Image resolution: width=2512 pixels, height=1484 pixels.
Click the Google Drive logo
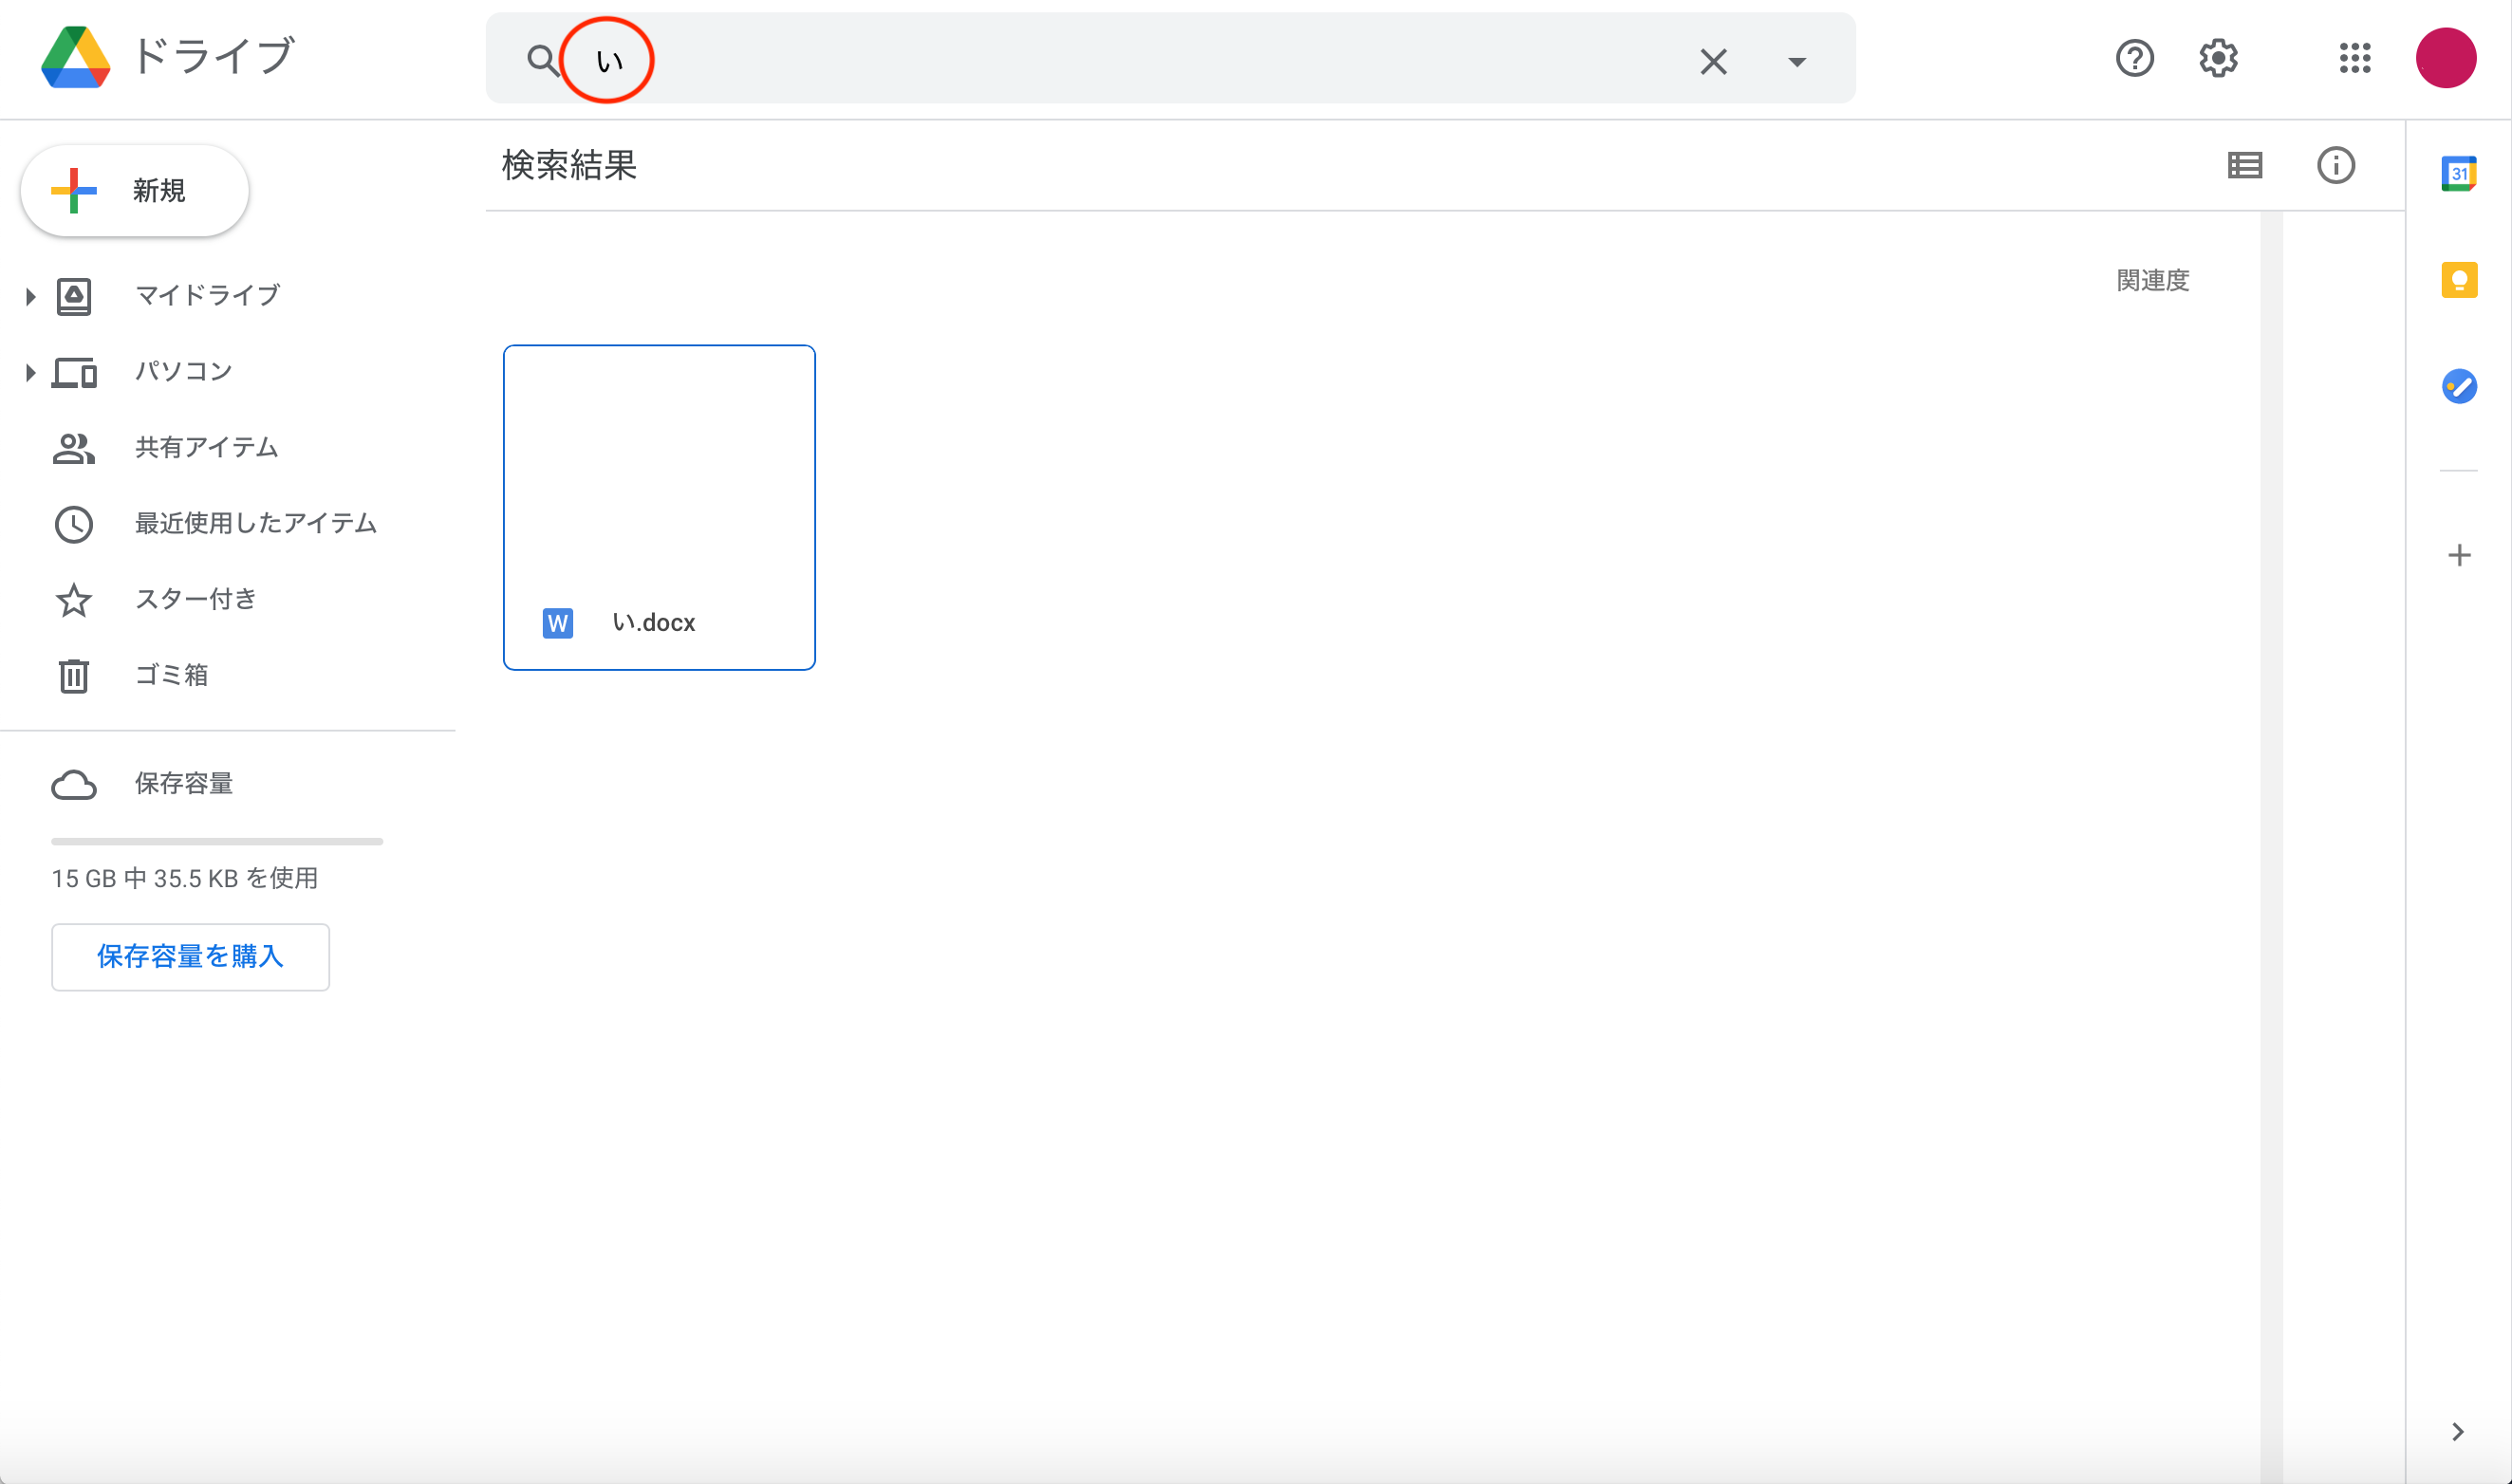[x=76, y=58]
